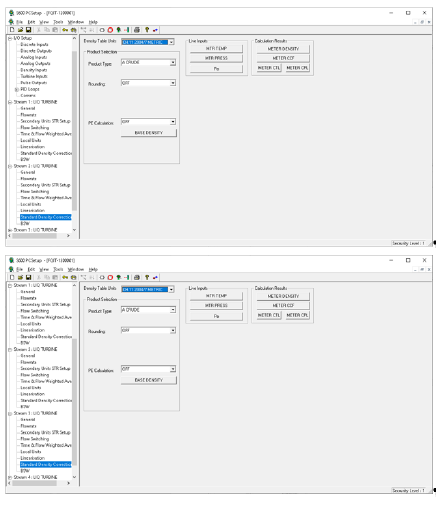Click the green tree icon in upper window toolbar

click(118, 30)
